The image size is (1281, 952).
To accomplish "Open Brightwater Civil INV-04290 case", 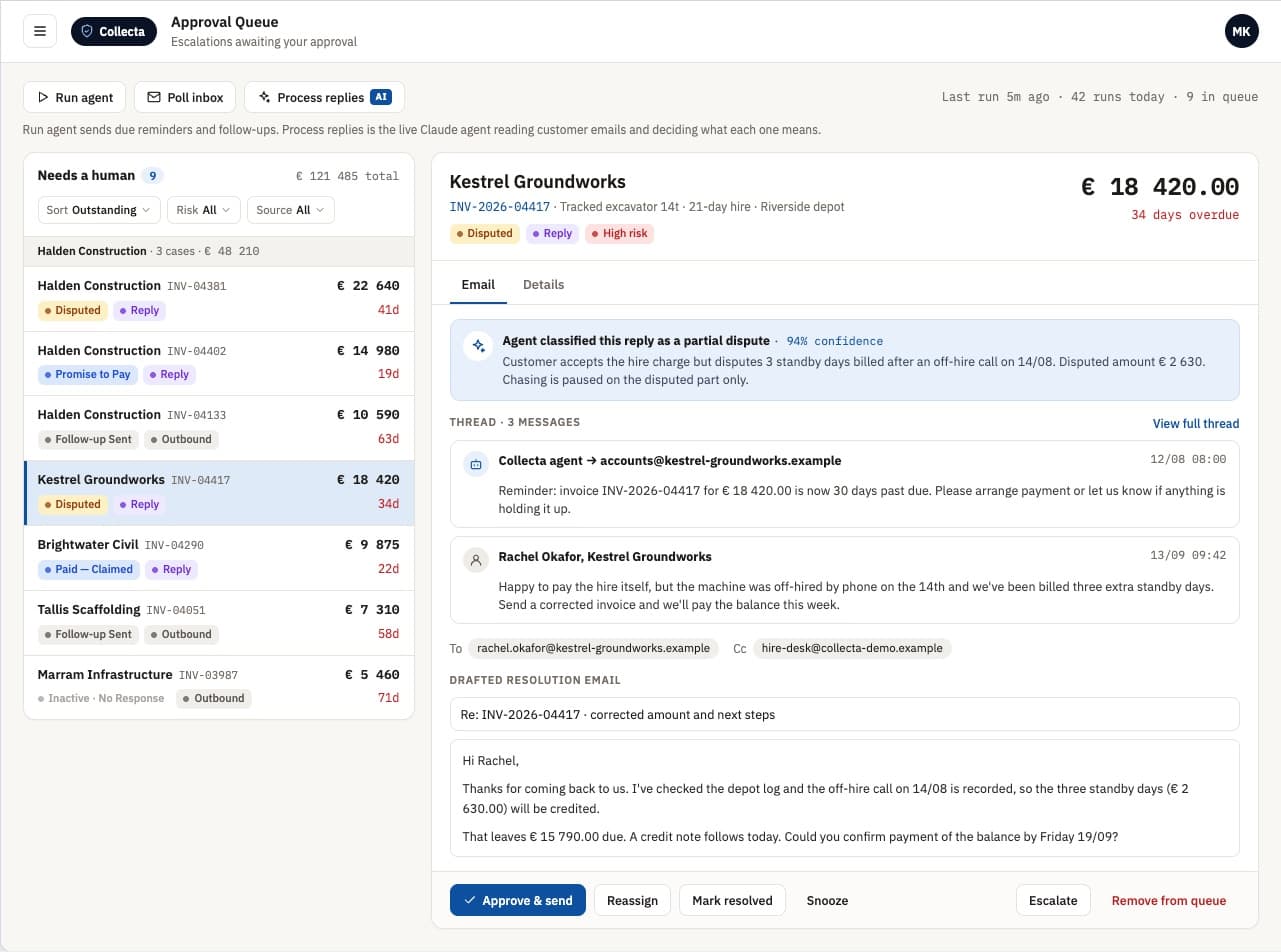I will (218, 558).
